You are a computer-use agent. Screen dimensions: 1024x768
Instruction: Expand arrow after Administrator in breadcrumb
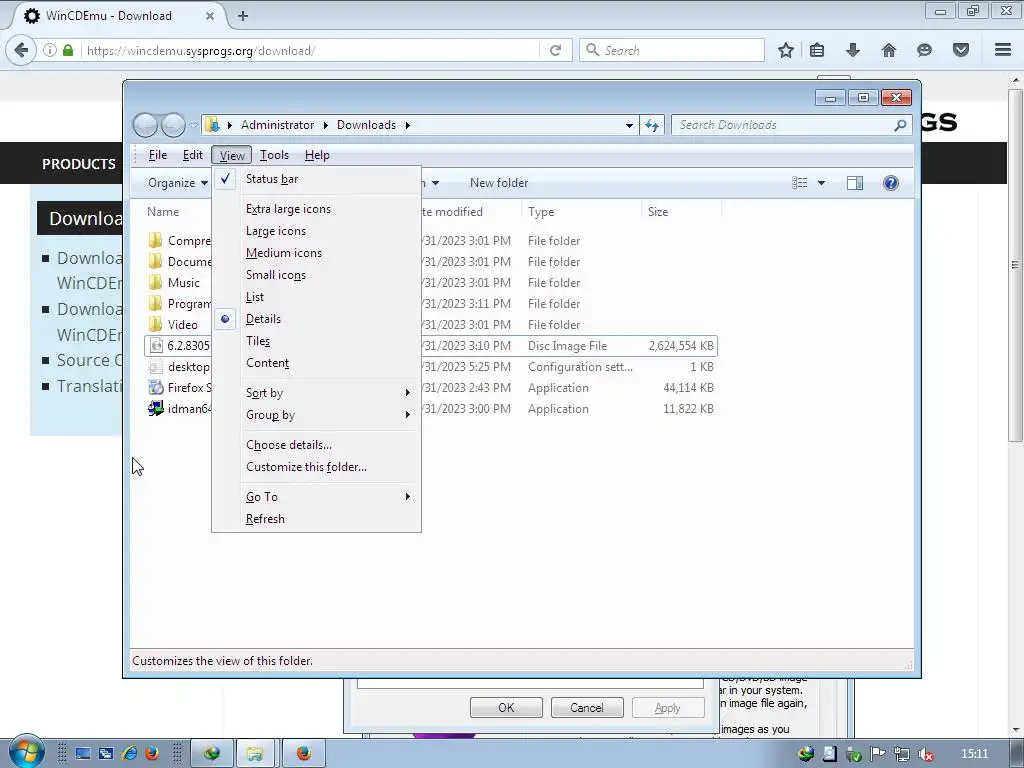(325, 125)
